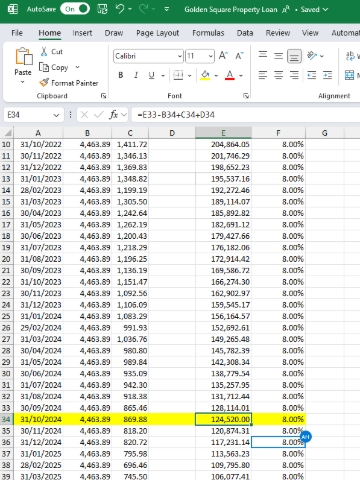Toggle Bold formatting
The width and height of the screenshot is (360, 480).
121,75
